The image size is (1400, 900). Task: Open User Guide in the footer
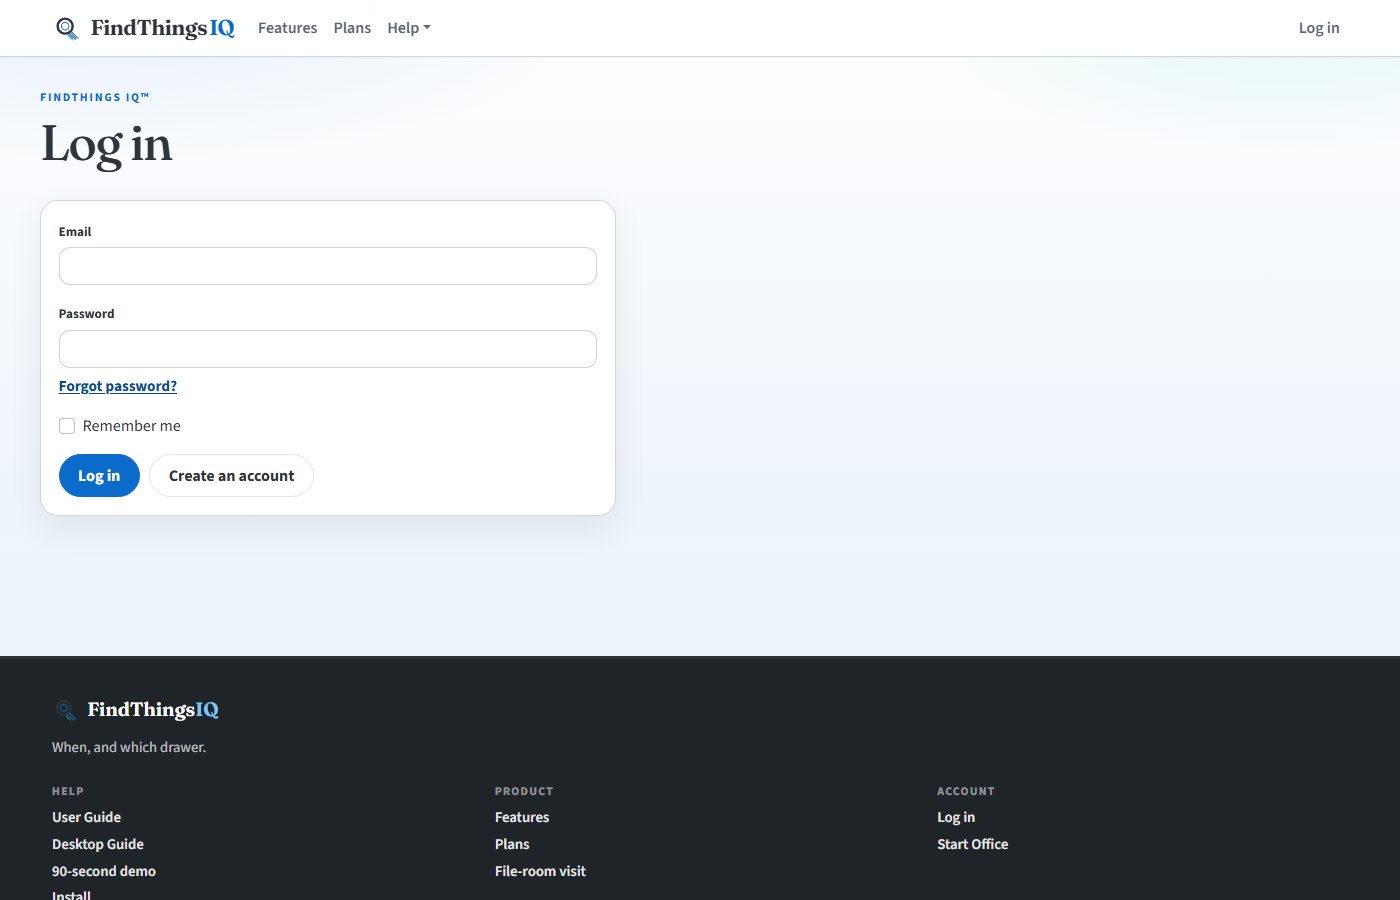point(86,817)
